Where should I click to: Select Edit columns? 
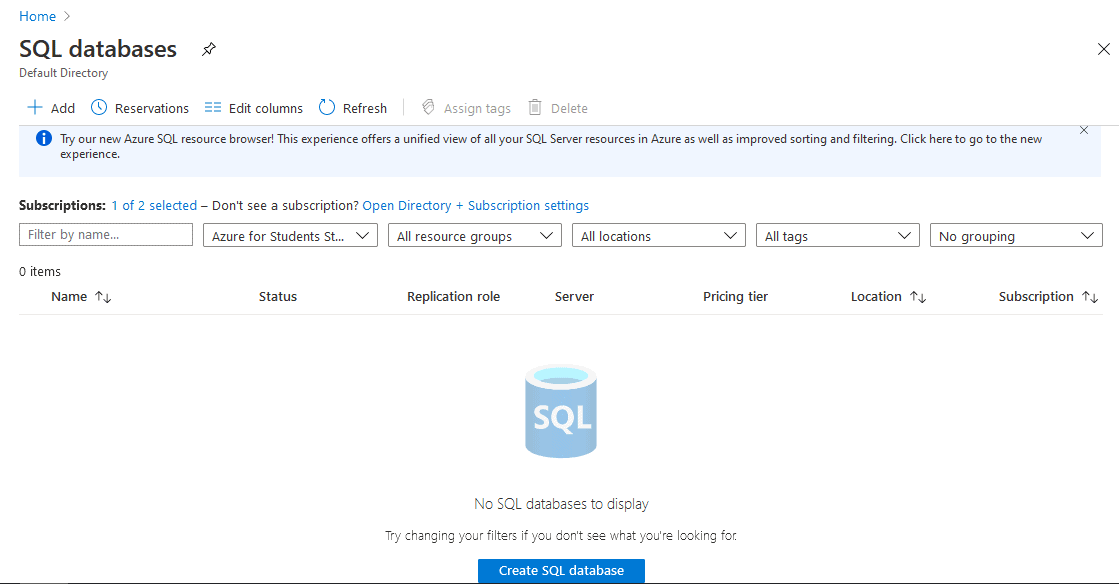point(253,107)
